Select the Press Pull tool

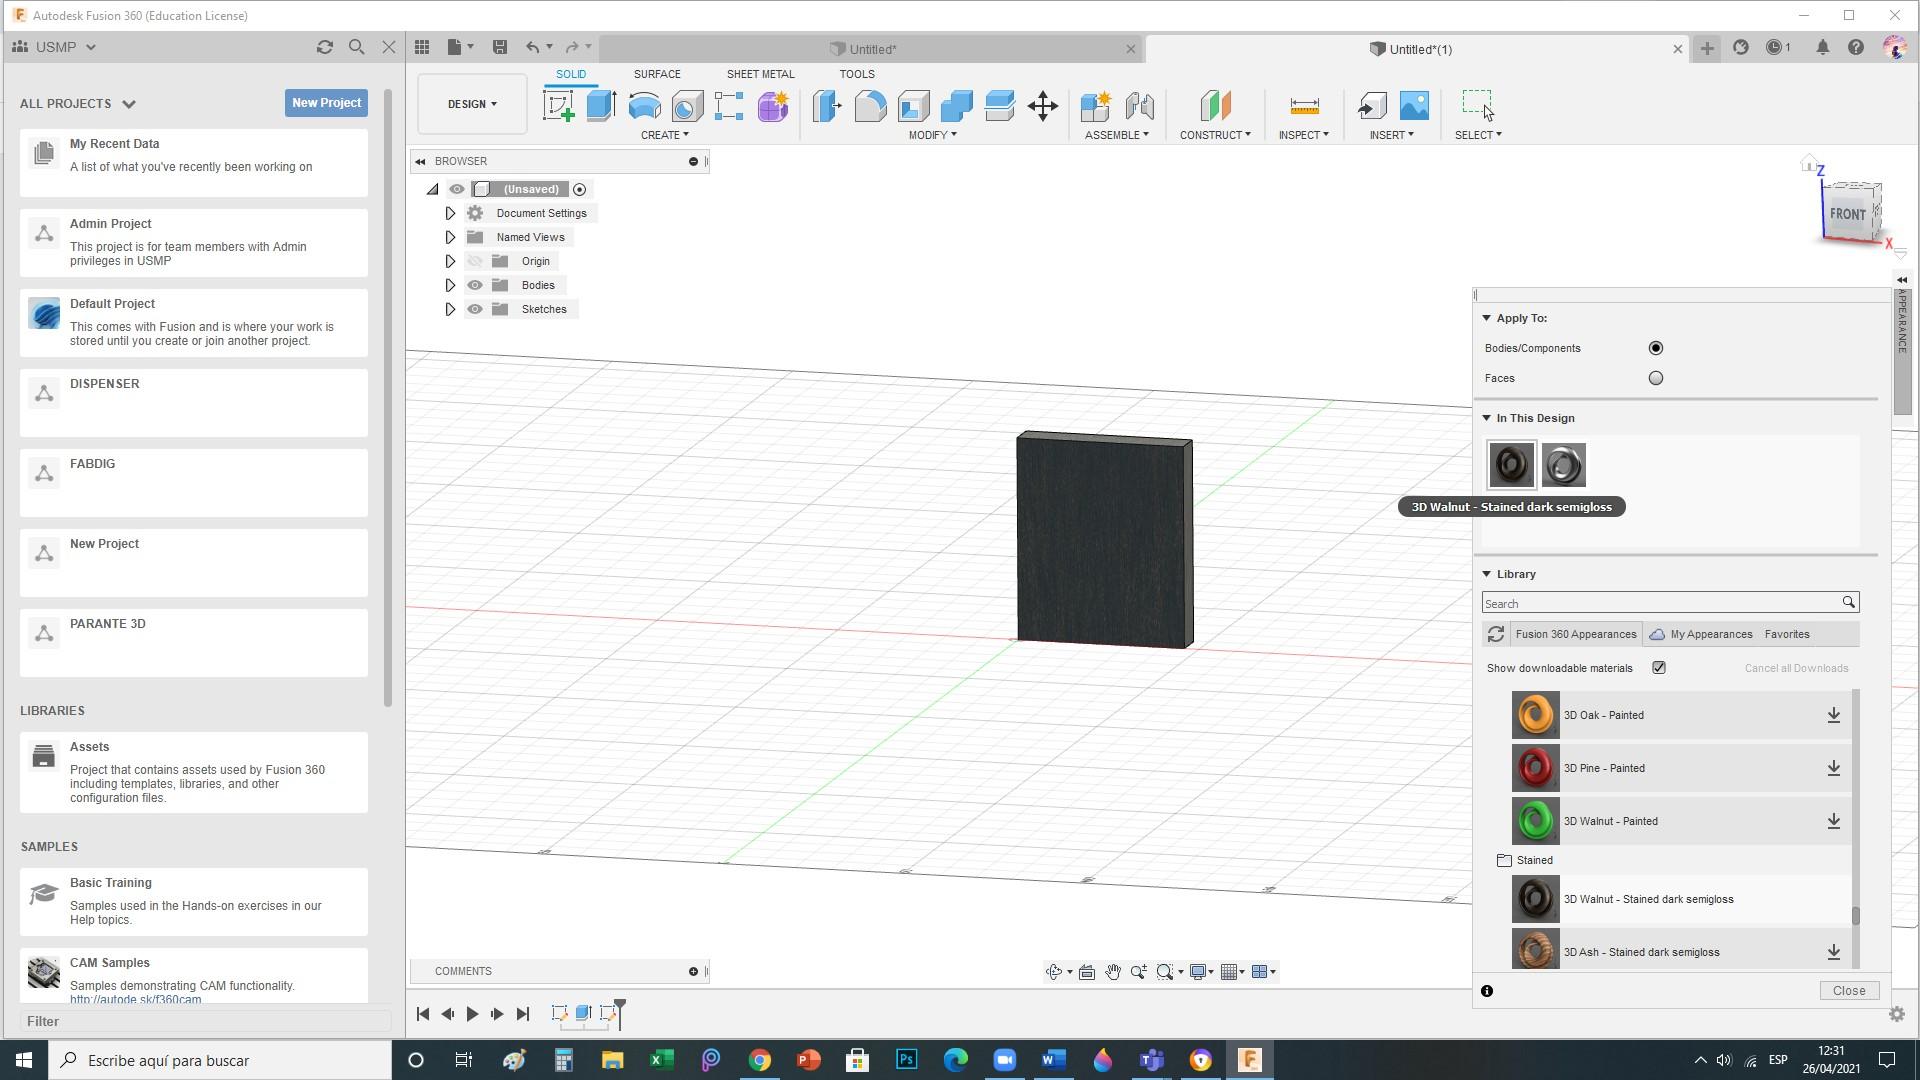[x=827, y=106]
